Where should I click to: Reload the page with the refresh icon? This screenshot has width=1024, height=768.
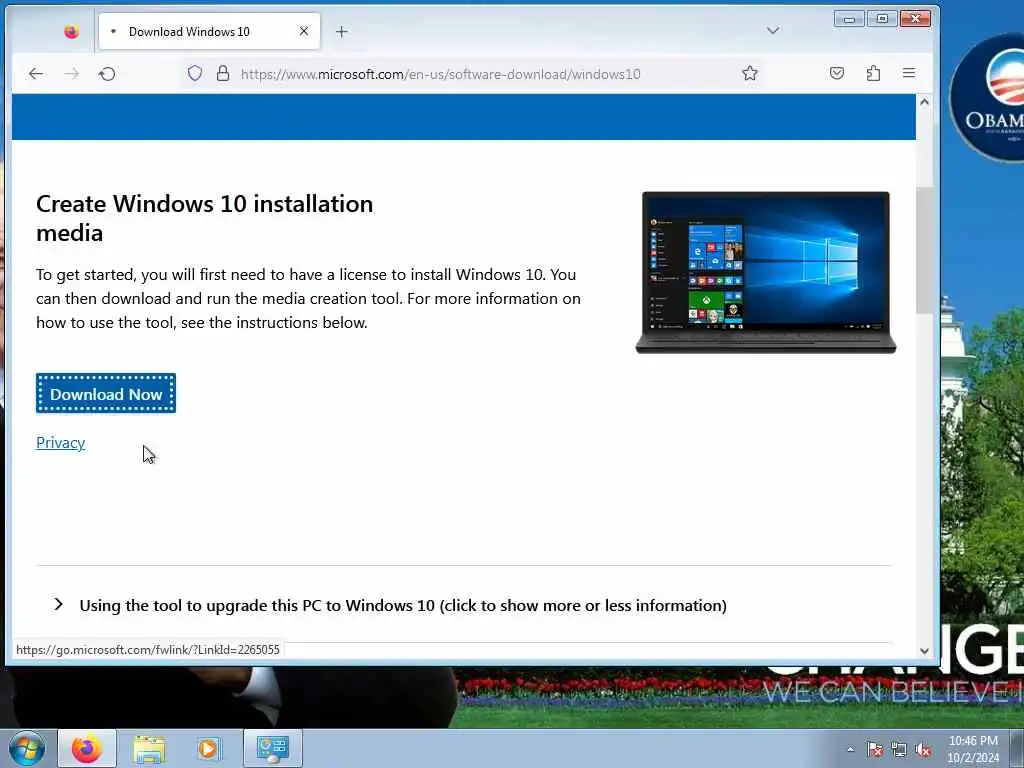pyautogui.click(x=107, y=74)
